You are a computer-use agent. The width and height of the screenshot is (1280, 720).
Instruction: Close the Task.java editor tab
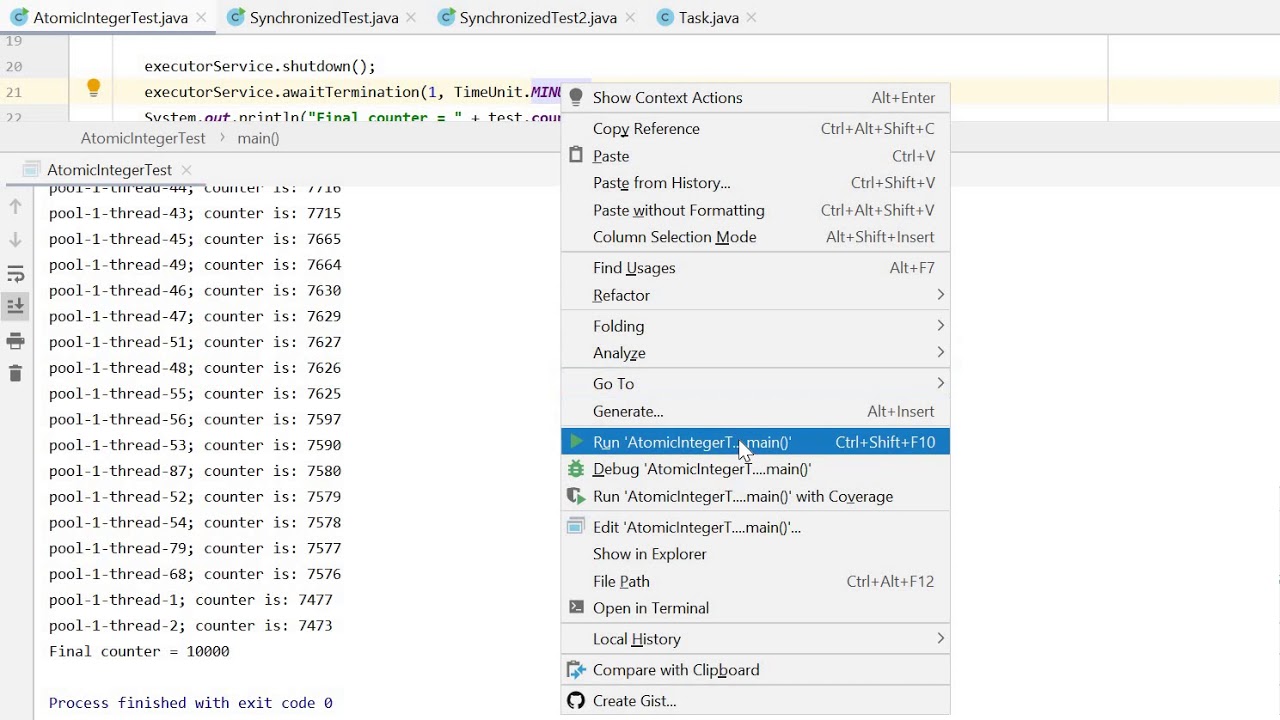tap(751, 18)
